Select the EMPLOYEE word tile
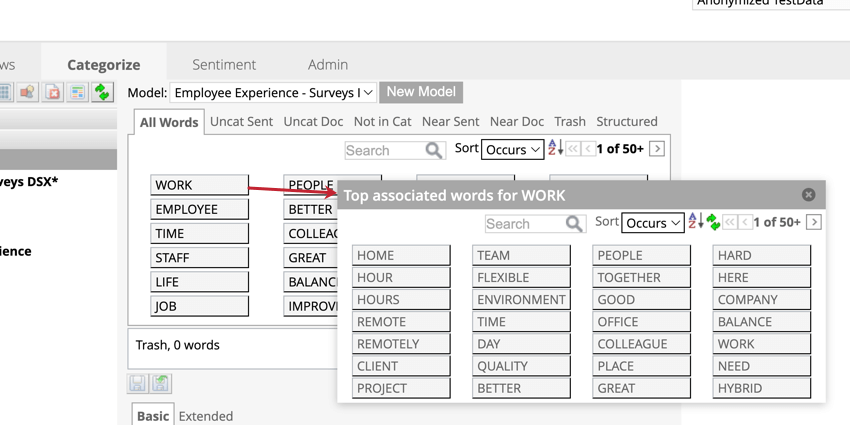 click(x=199, y=209)
